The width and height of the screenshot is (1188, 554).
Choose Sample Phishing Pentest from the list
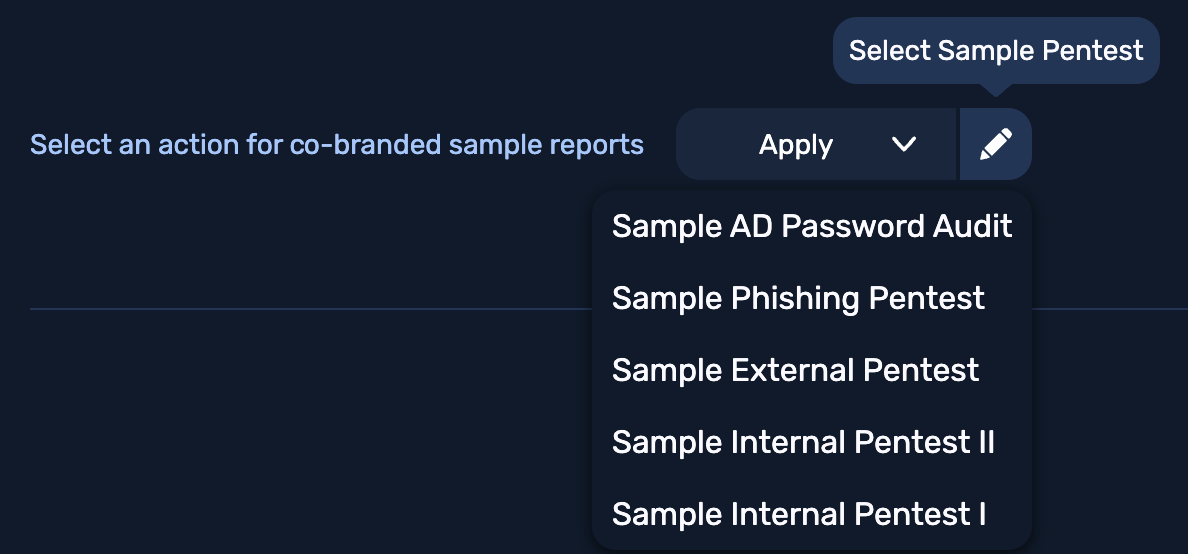click(x=798, y=298)
